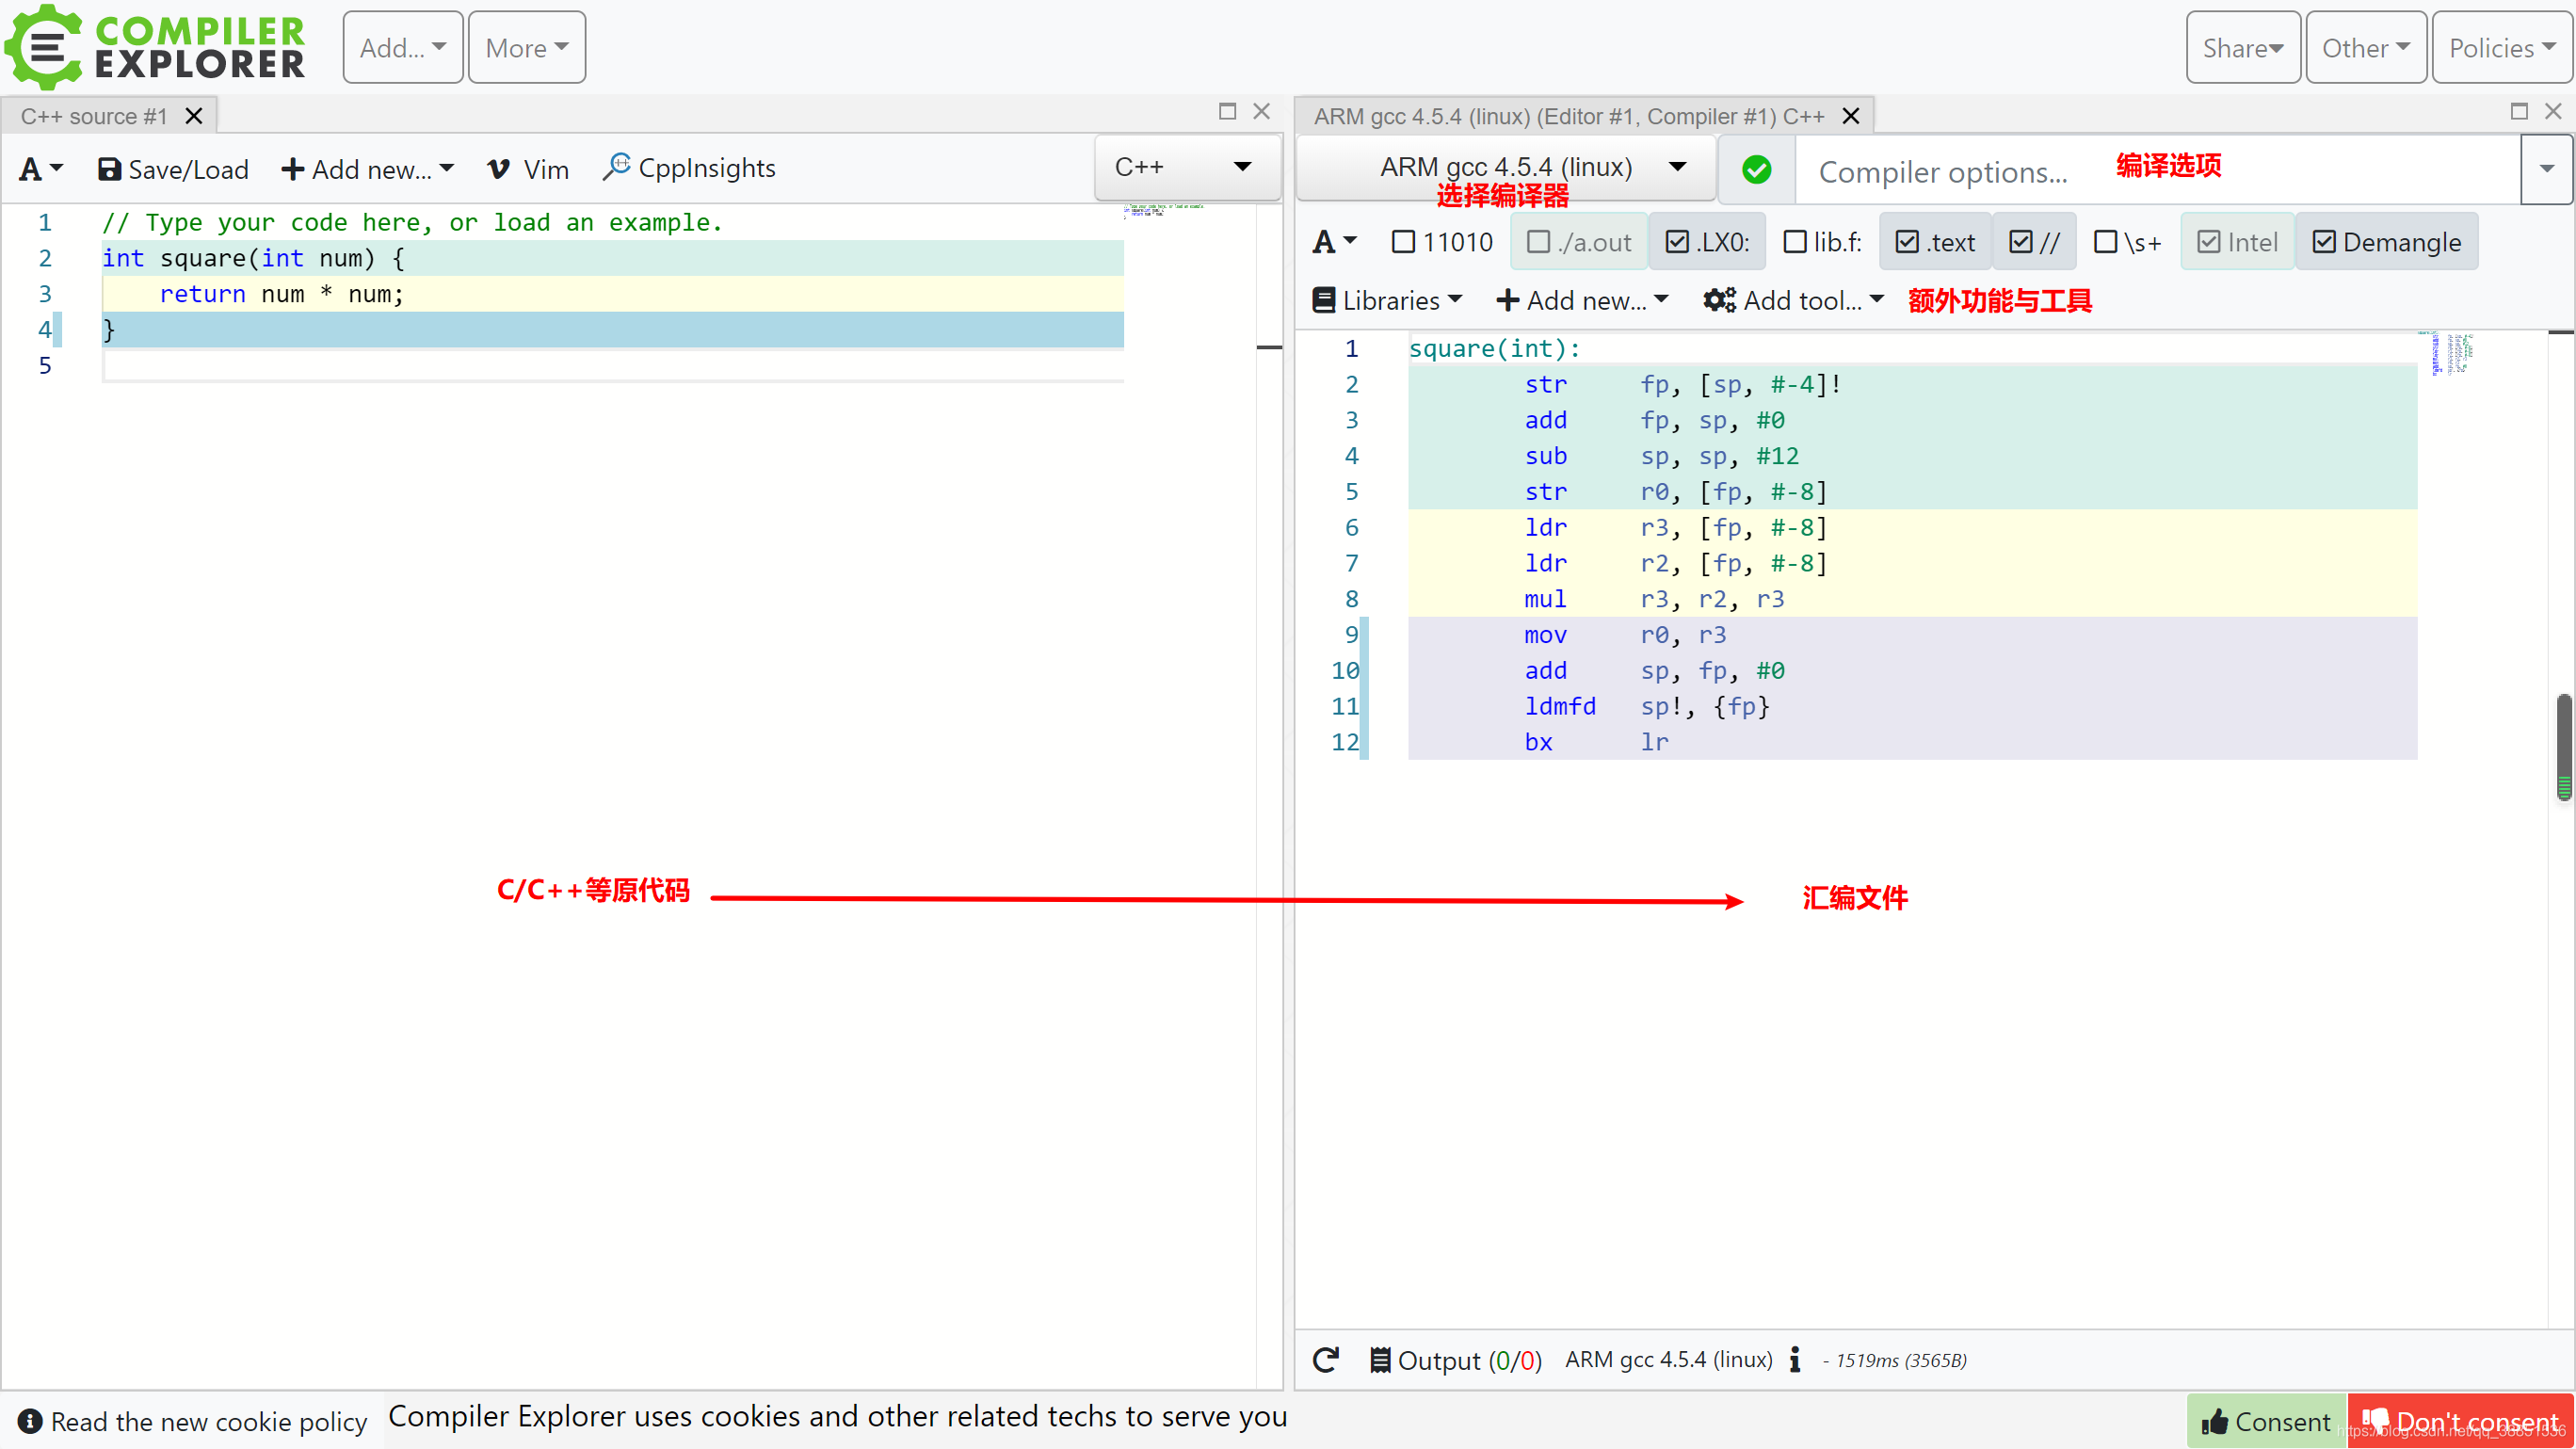The image size is (2576, 1449).
Task: Click the cookie policy info icon
Action: [x=30, y=1421]
